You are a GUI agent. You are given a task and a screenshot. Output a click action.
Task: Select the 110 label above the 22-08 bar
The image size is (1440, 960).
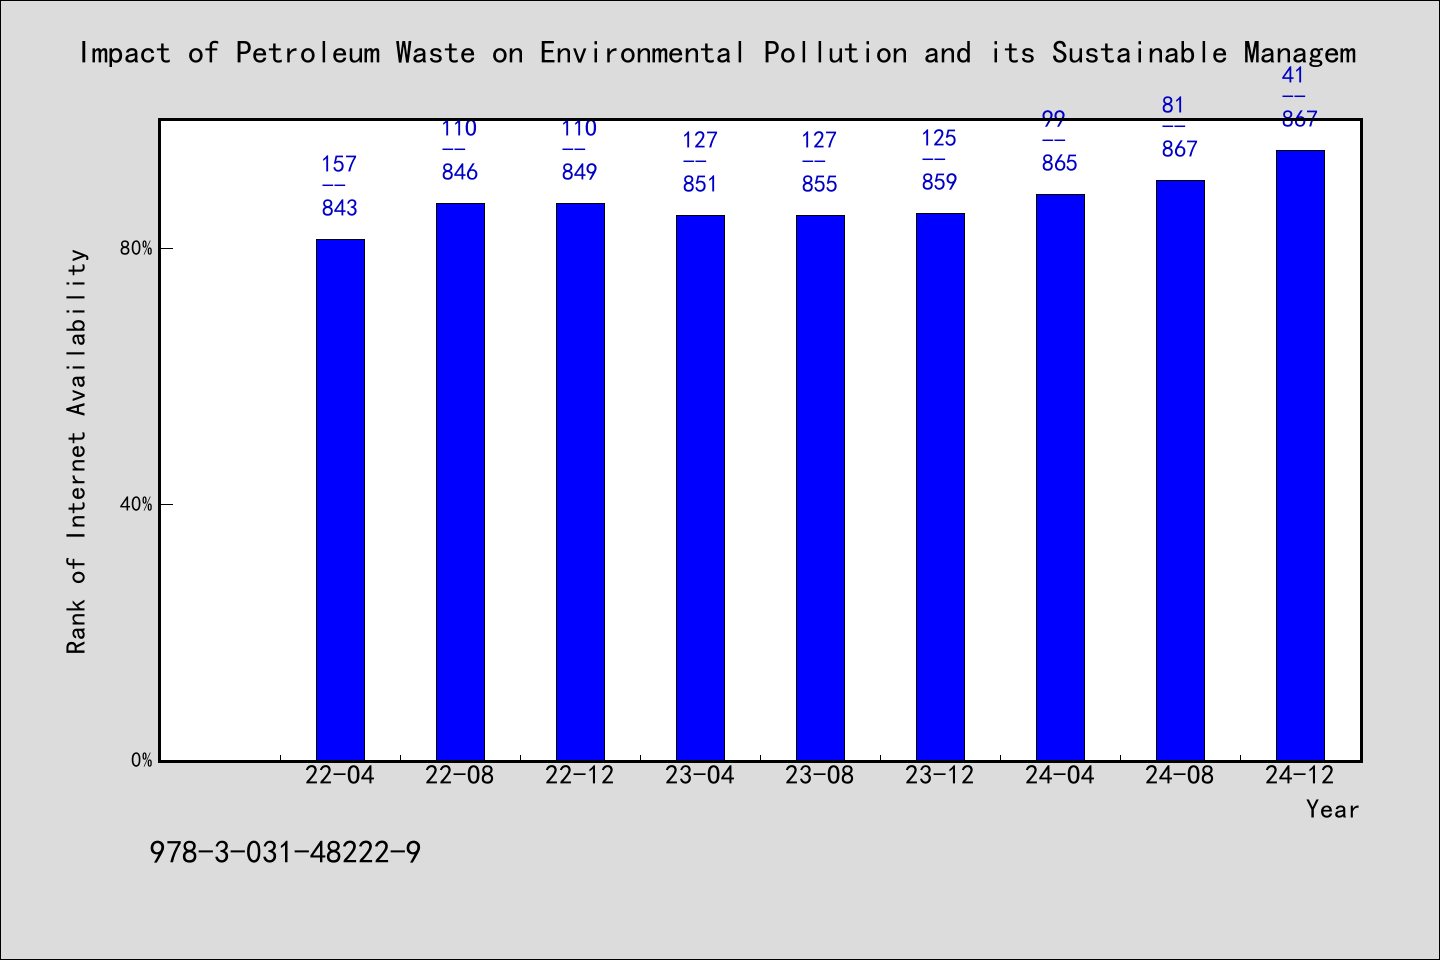pyautogui.click(x=459, y=128)
